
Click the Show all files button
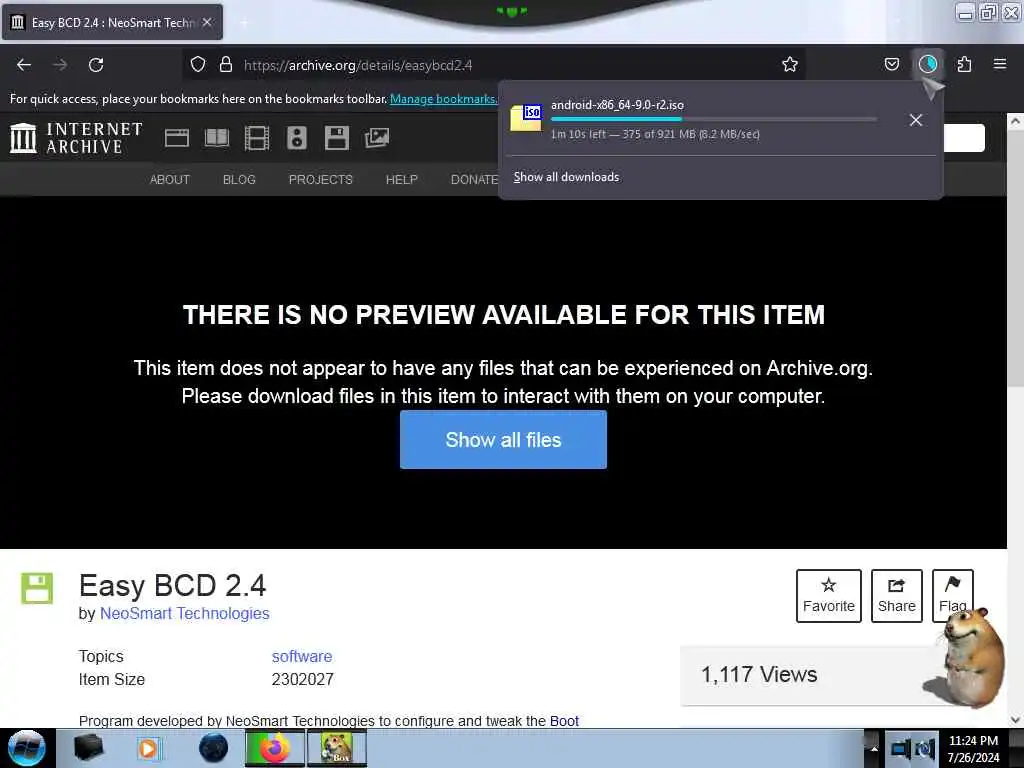[x=503, y=440]
